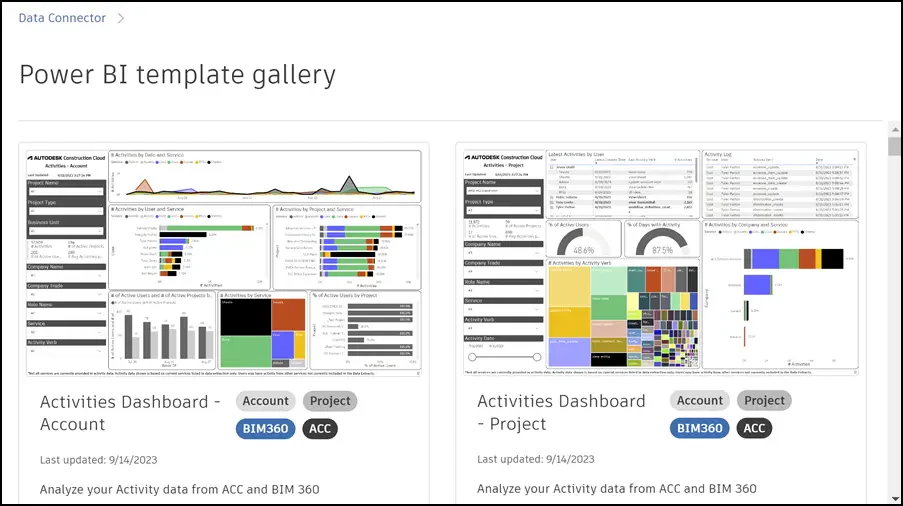Open the Activities Dashboard - Project preview thumbnail
Viewport: 903px width, 506px height.
[661, 263]
